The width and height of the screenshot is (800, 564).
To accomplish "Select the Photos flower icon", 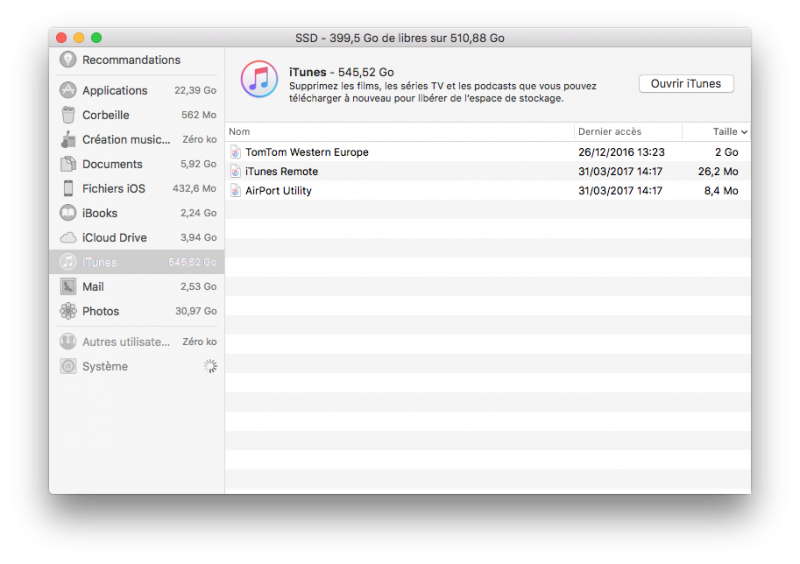I will (68, 311).
